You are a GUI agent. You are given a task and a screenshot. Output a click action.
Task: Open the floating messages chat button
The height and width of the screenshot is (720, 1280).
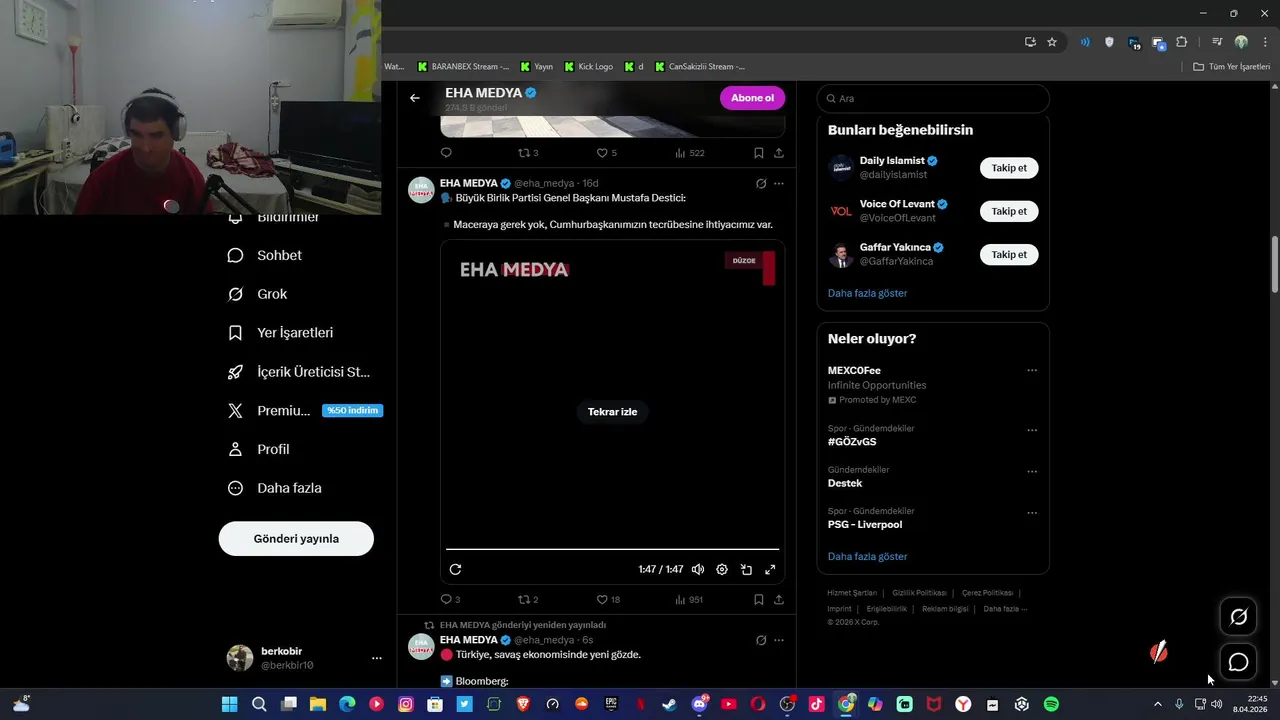pos(1238,662)
